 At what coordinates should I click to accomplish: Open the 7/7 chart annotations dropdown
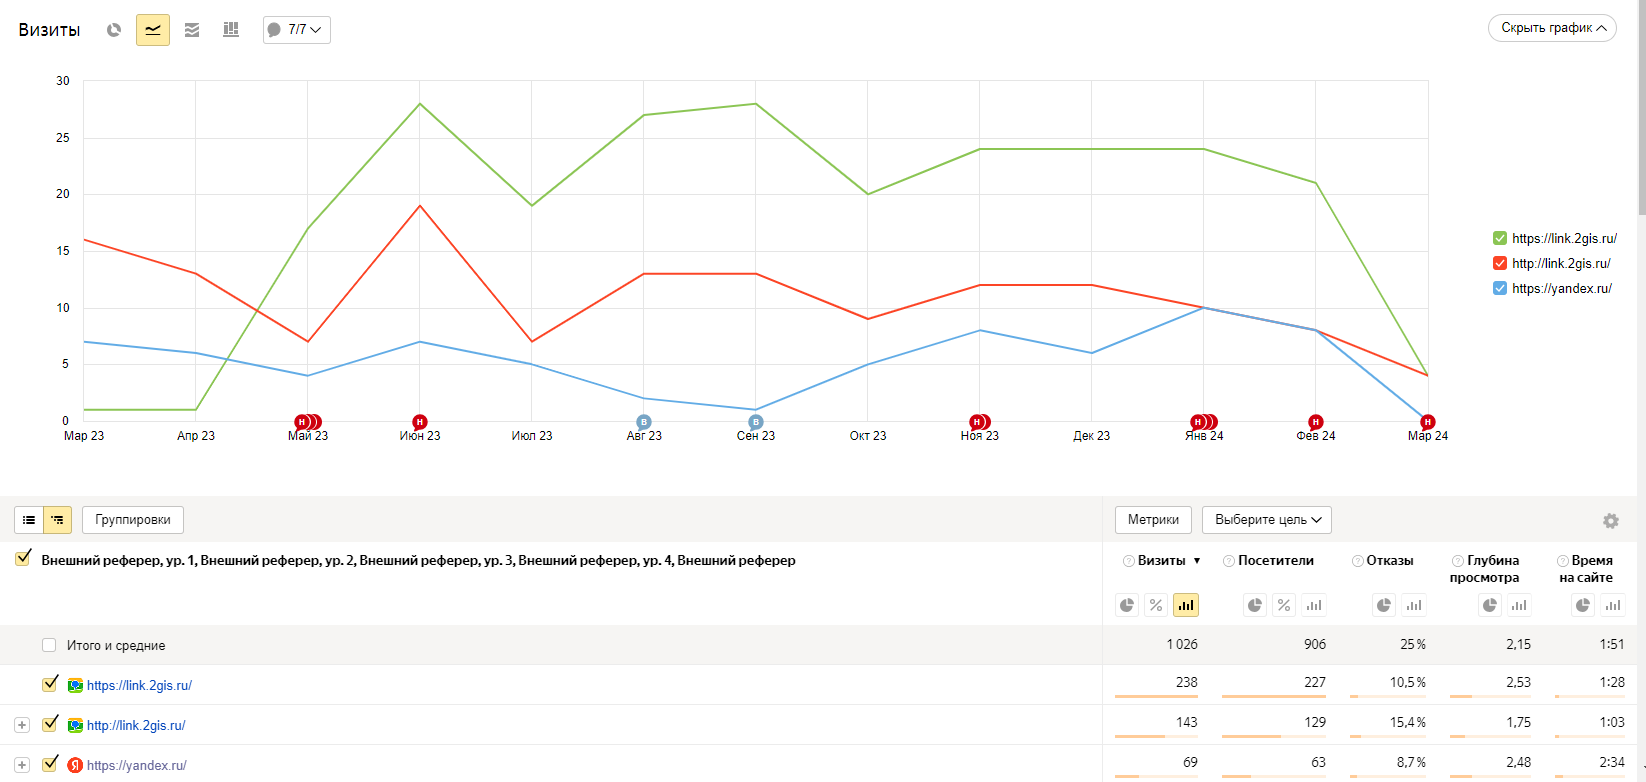296,30
